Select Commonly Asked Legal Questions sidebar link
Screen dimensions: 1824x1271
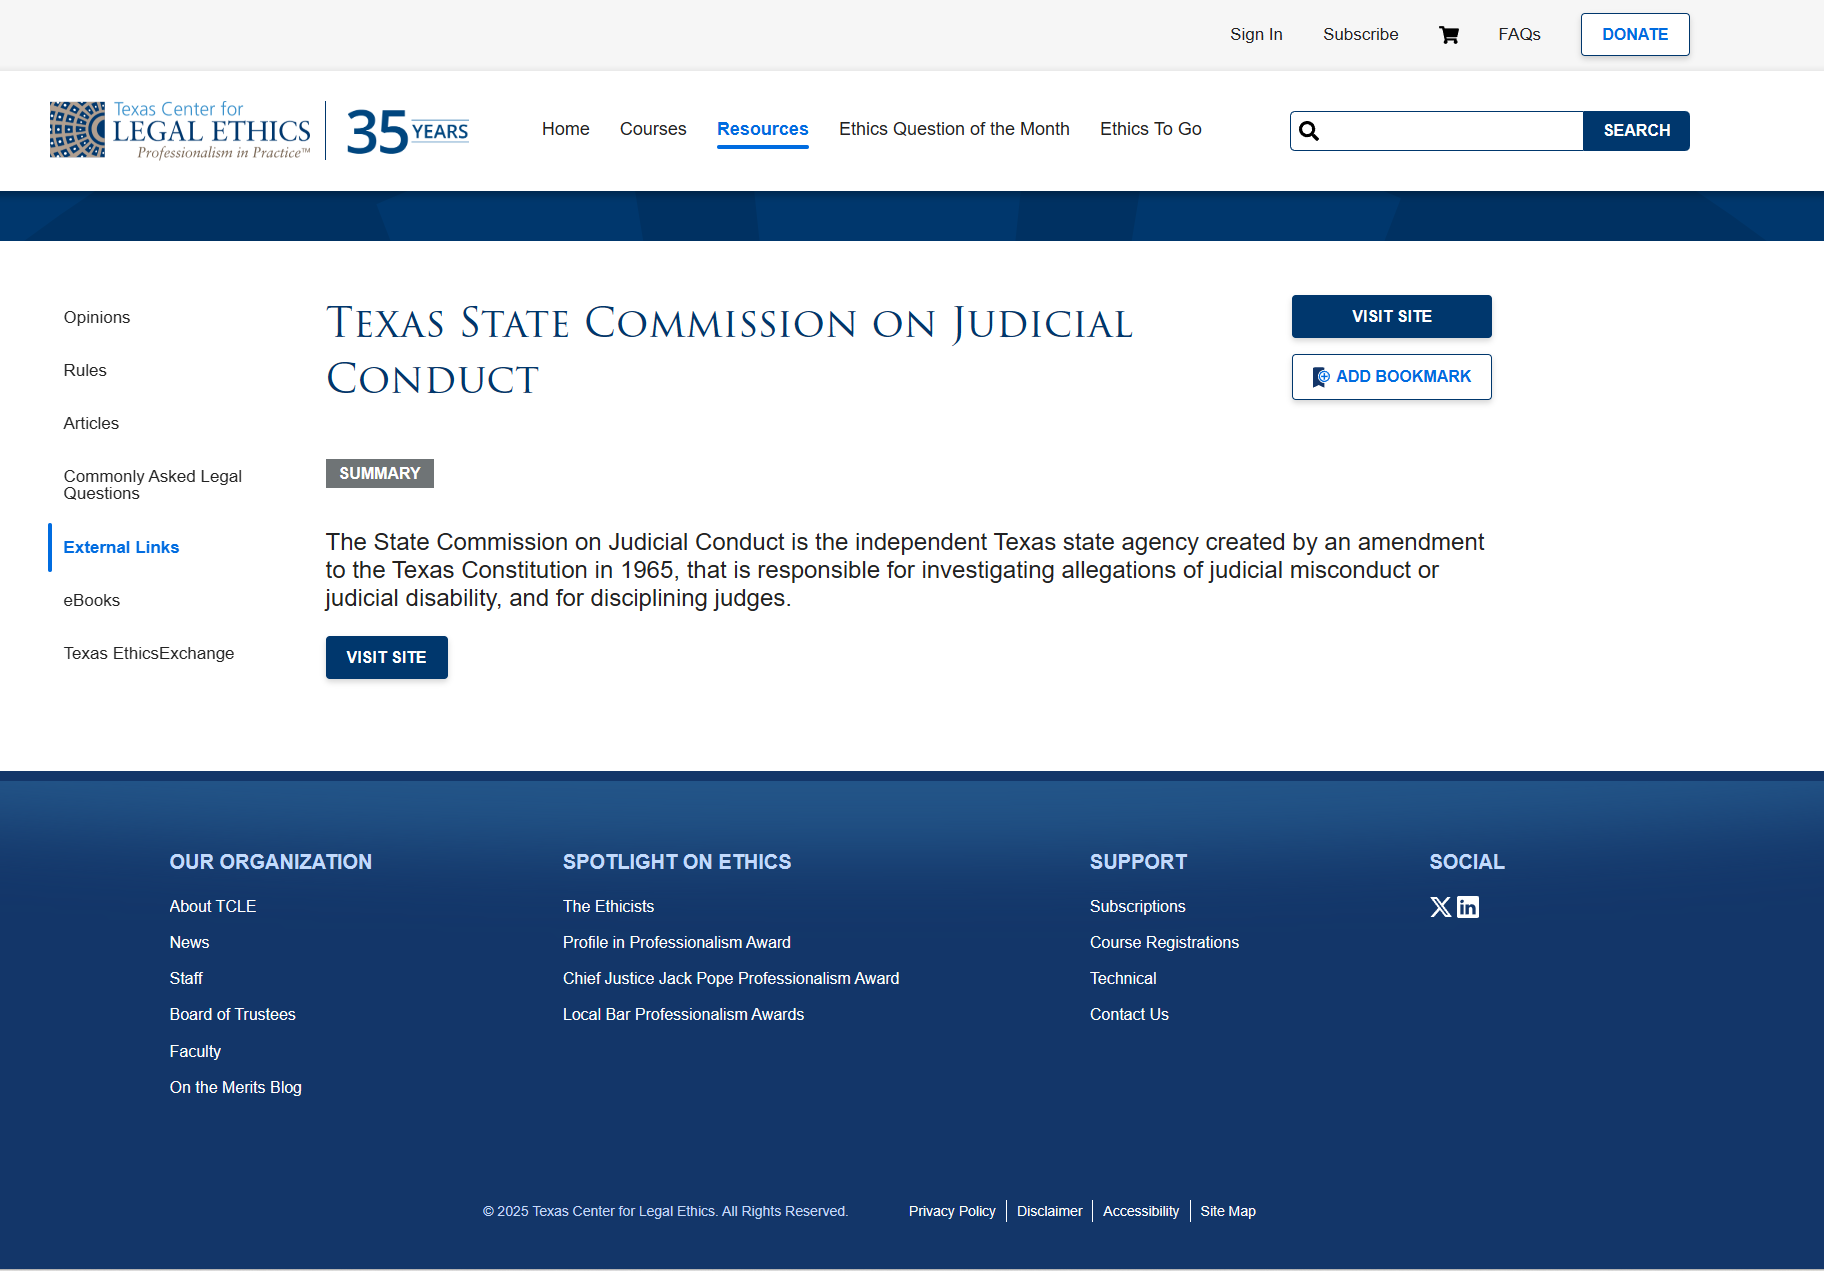[x=152, y=485]
